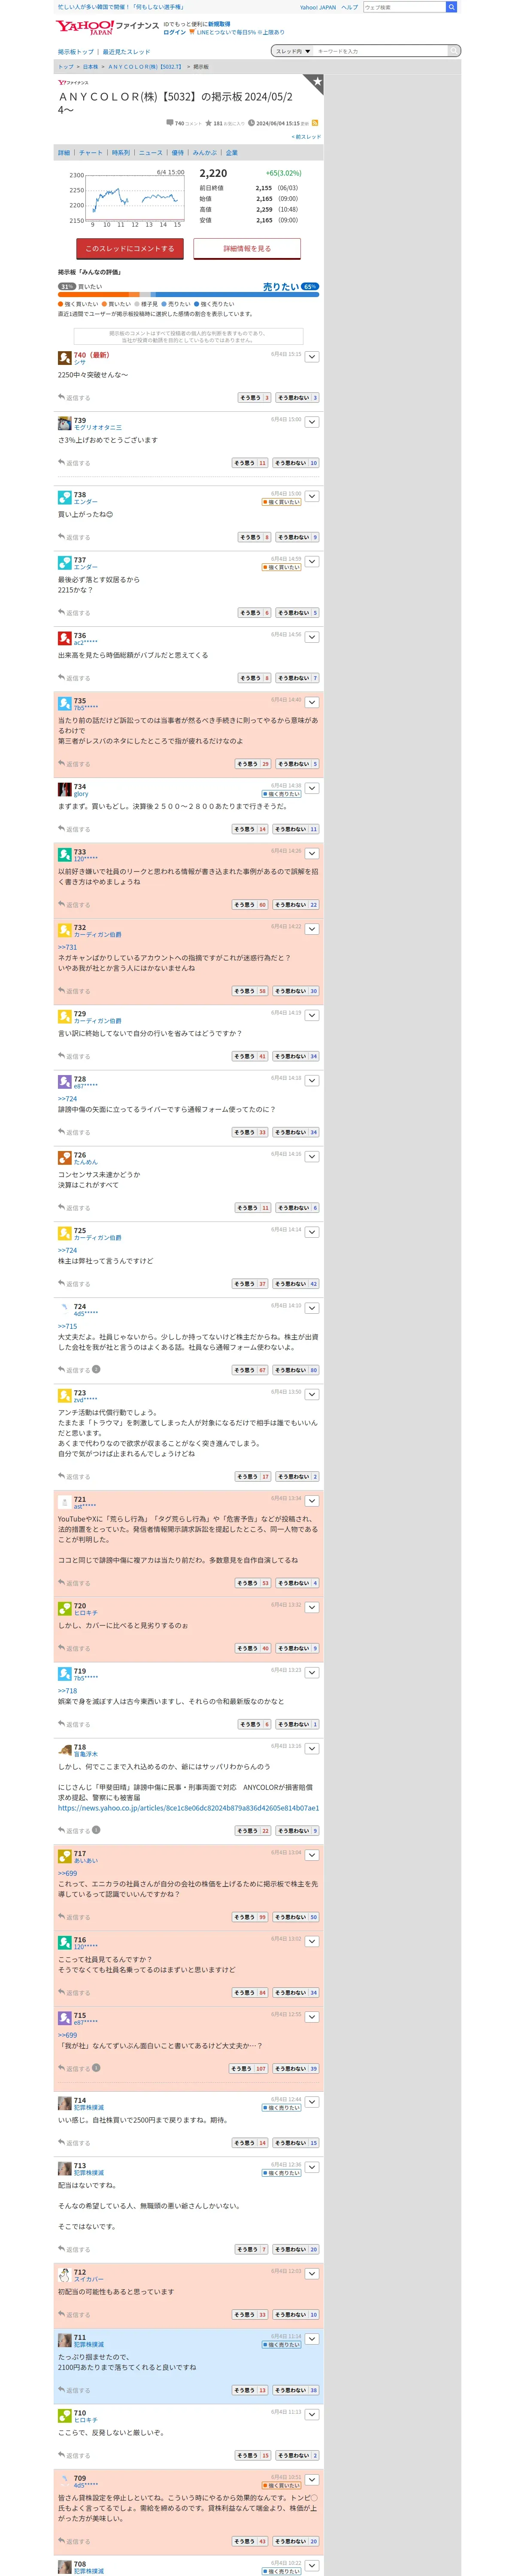Click the Yahoo! JAPAN Finance logo
The image size is (515, 2576).
pyautogui.click(x=107, y=27)
